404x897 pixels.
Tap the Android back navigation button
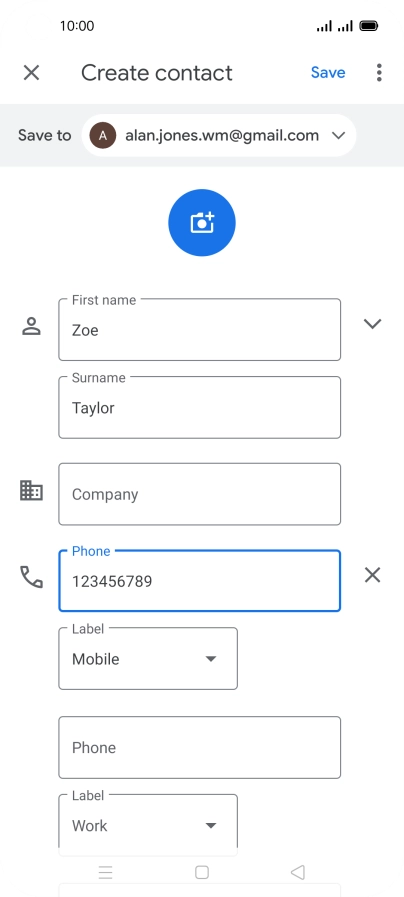tap(298, 872)
